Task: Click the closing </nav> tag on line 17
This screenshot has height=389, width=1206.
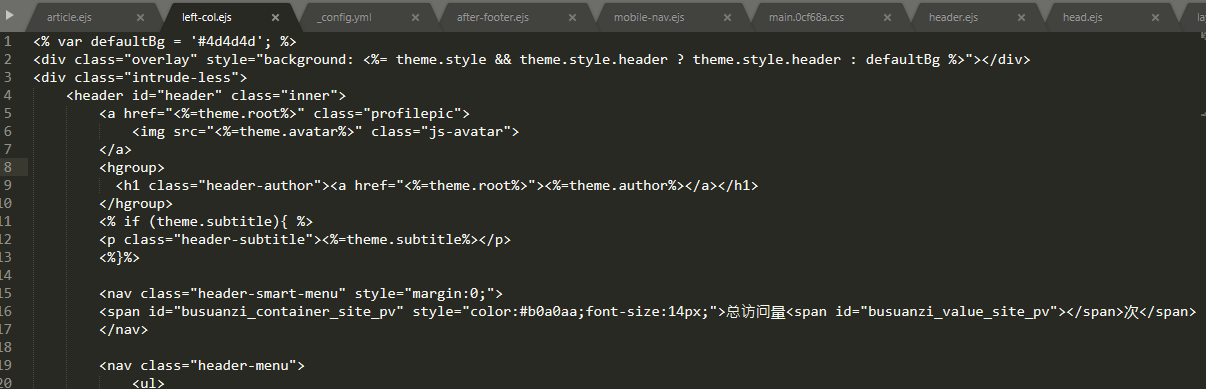Action: tap(124, 329)
